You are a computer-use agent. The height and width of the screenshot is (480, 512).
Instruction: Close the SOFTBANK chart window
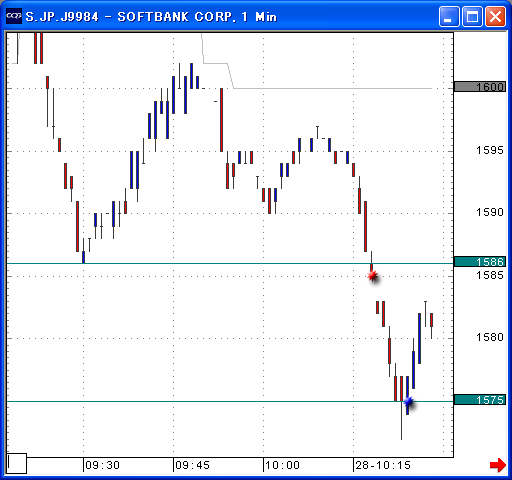pos(495,16)
